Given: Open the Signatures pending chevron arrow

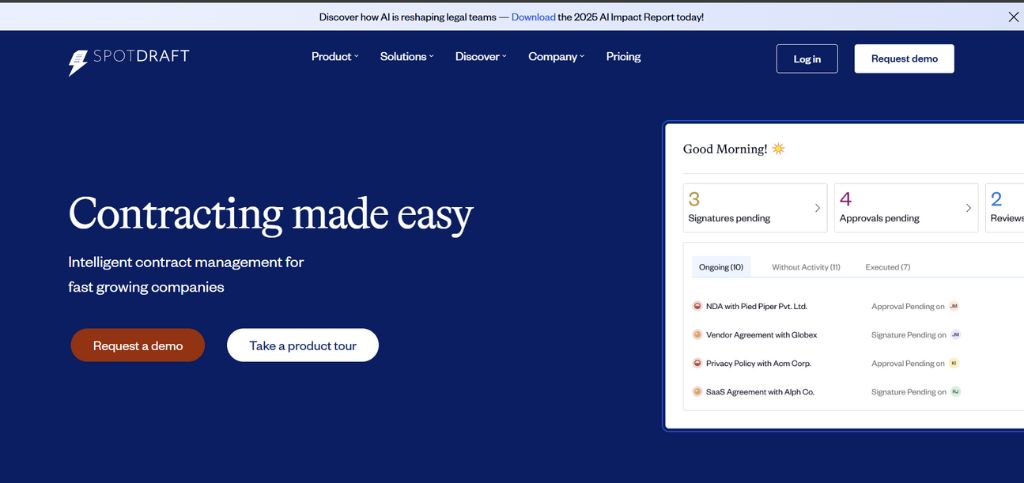Looking at the screenshot, I should point(817,208).
